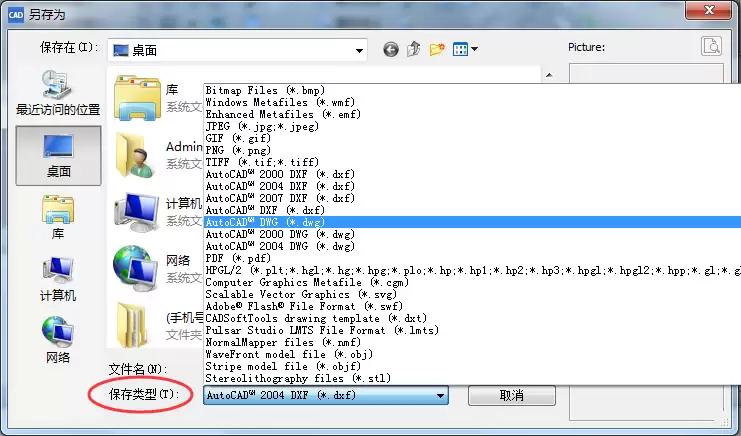Select 桌面 in the places sidebar
Image resolution: width=741 pixels, height=436 pixels.
tap(58, 156)
